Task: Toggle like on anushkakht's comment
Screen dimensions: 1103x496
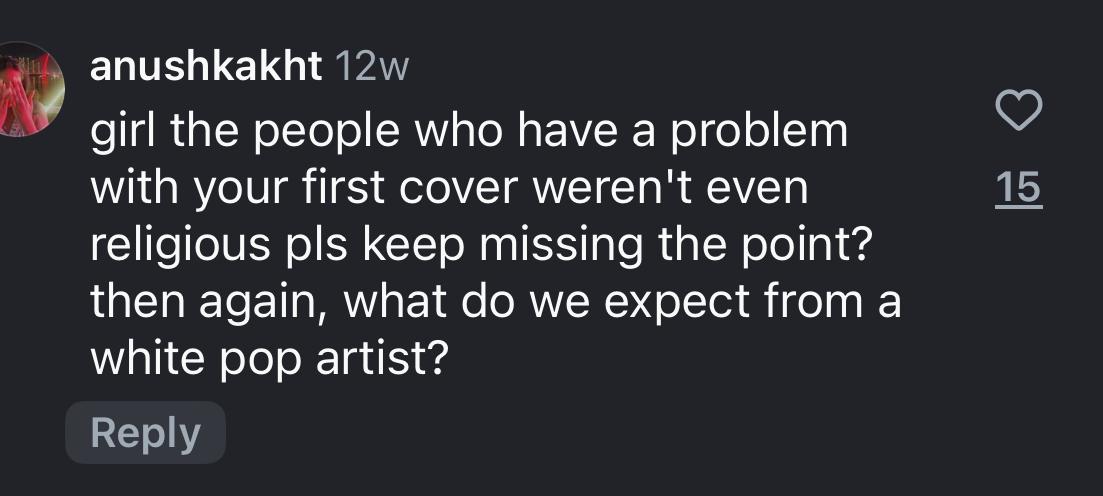Action: coord(1018,111)
